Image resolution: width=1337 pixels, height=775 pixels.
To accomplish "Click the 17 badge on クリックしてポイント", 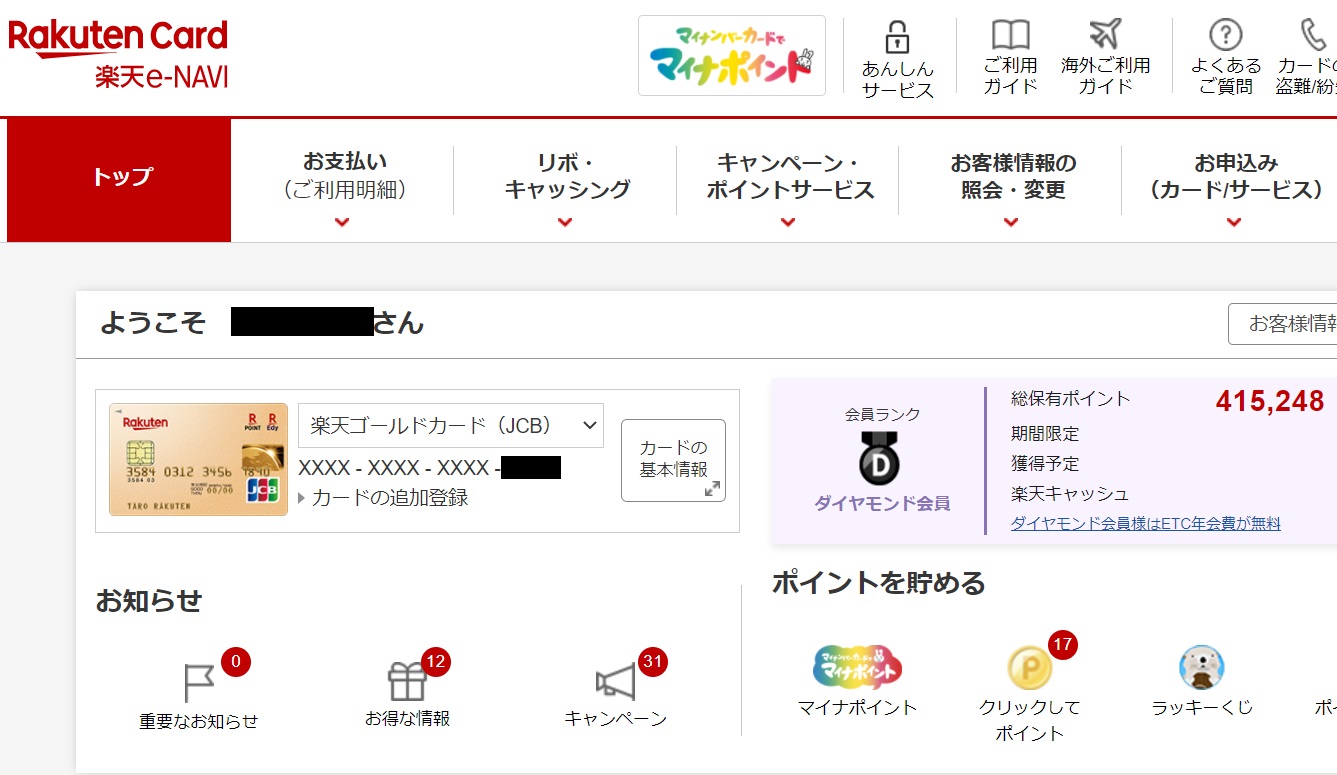I will click(1062, 645).
